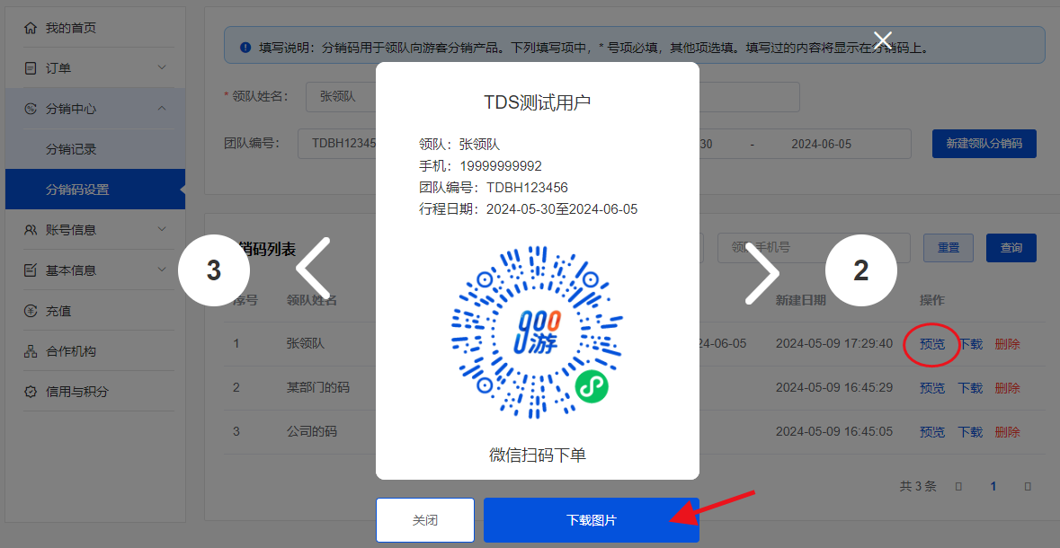Screen dimensions: 1060x548
Task: Click the 某部门的码 name cell
Action: click(x=318, y=388)
